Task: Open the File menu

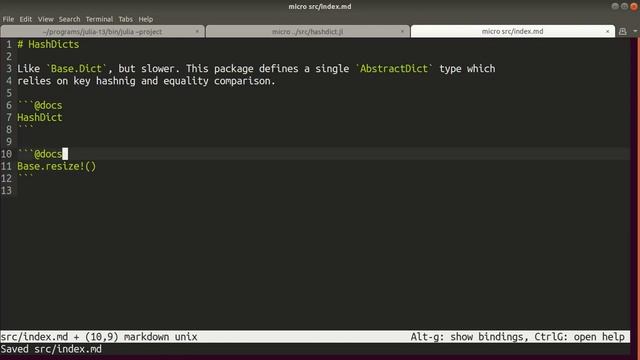Action: pyautogui.click(x=8, y=19)
